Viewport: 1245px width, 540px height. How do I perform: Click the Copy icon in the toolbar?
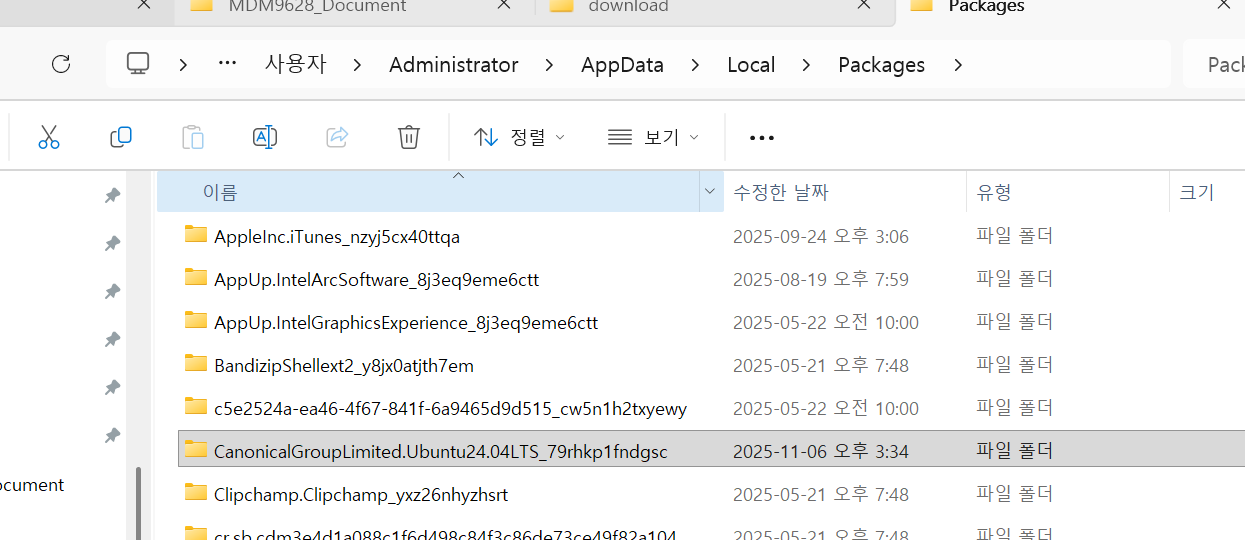[x=121, y=137]
